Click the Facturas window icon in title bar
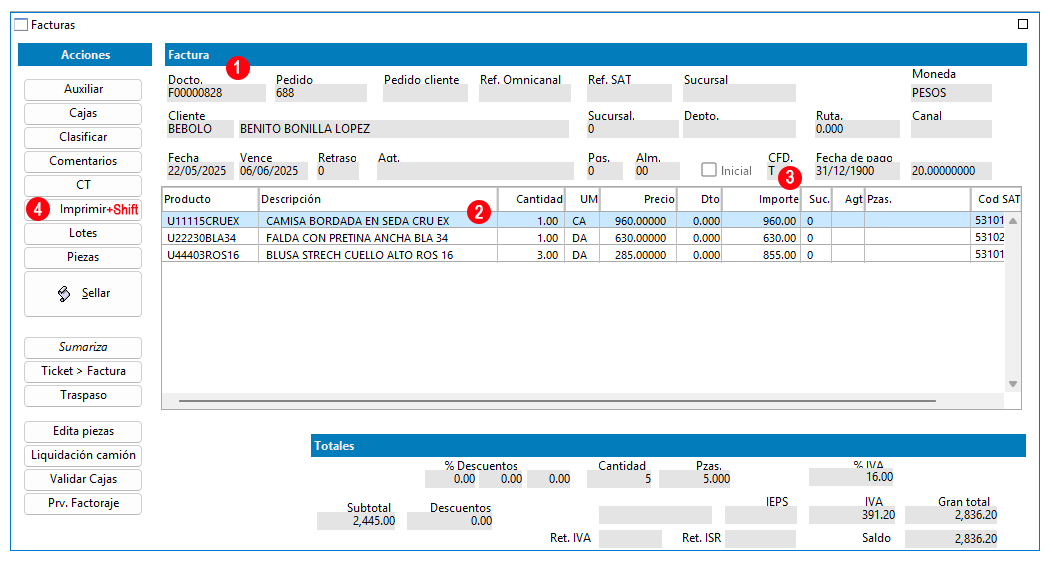The width and height of the screenshot is (1053, 561). (21, 25)
